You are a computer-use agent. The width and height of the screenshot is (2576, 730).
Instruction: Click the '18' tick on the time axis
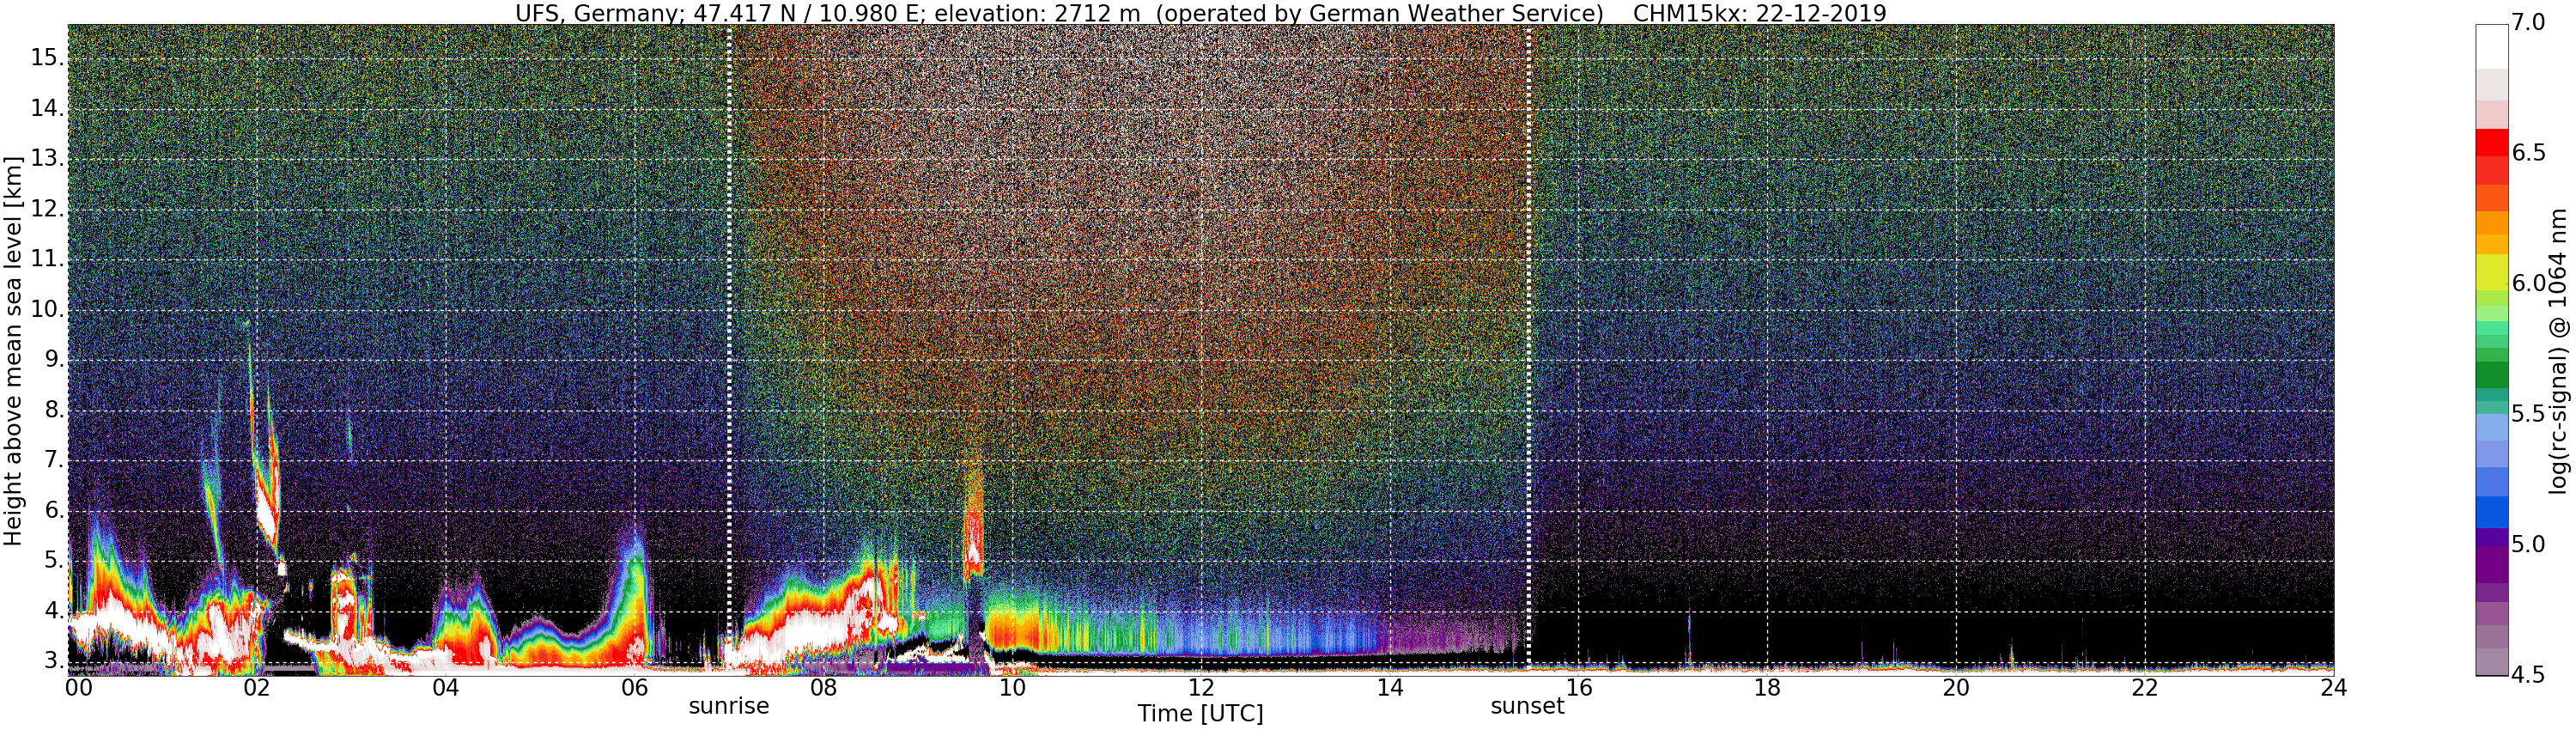pos(1767,688)
